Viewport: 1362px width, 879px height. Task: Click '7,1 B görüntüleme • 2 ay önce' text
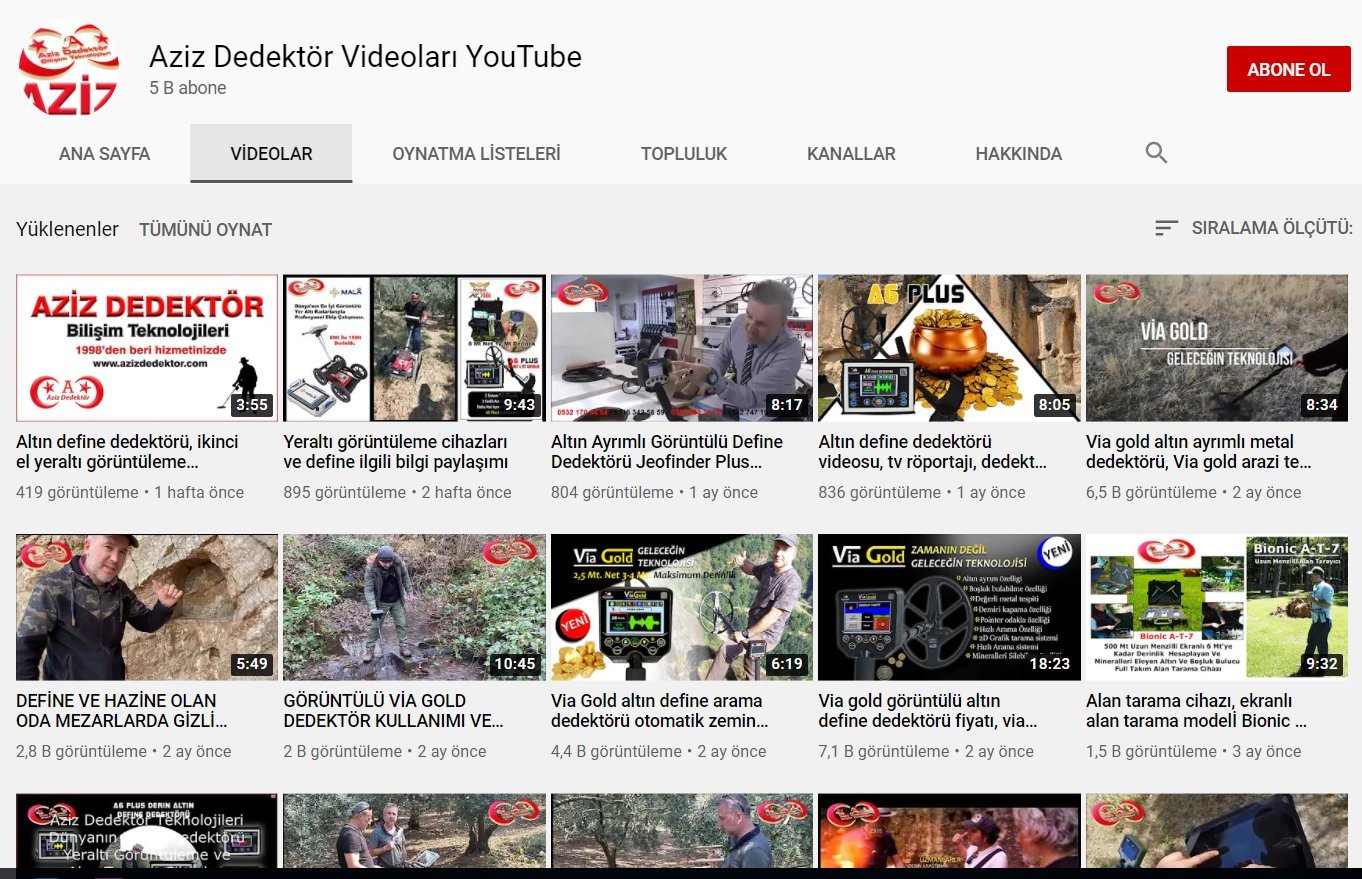tap(925, 752)
